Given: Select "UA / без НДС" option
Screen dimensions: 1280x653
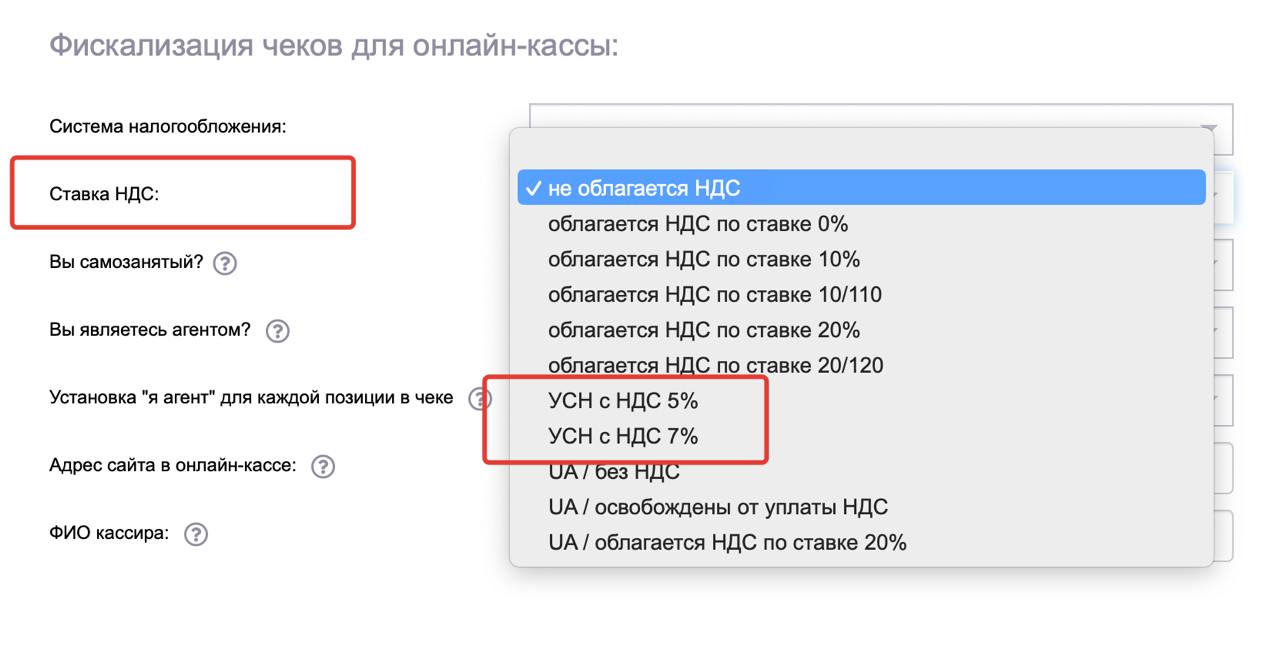Looking at the screenshot, I should [x=613, y=472].
